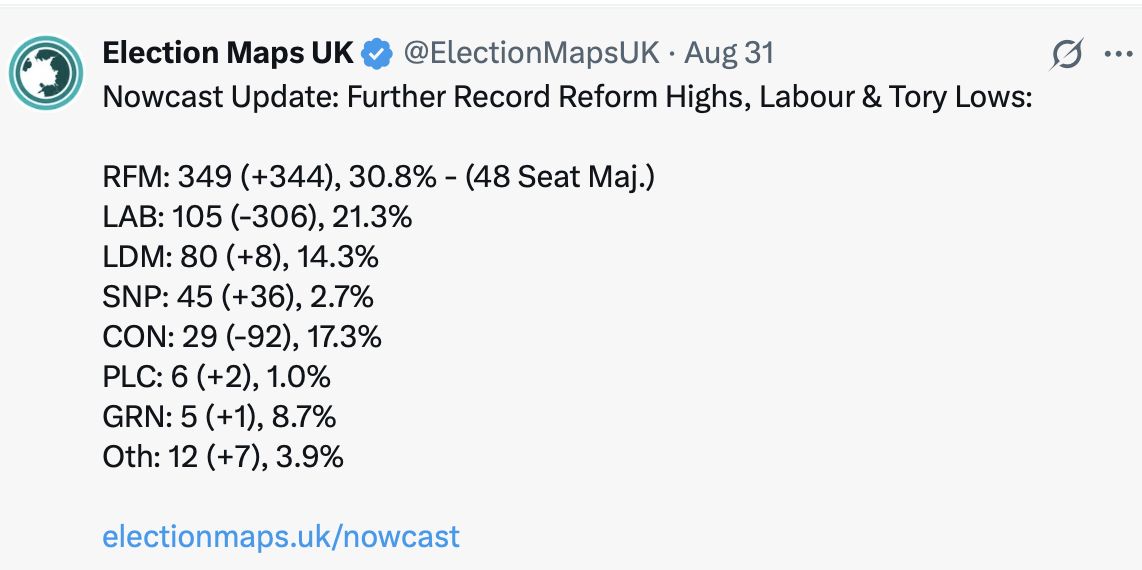Click the blue verified badge icon
This screenshot has height=570, width=1142.
click(377, 54)
